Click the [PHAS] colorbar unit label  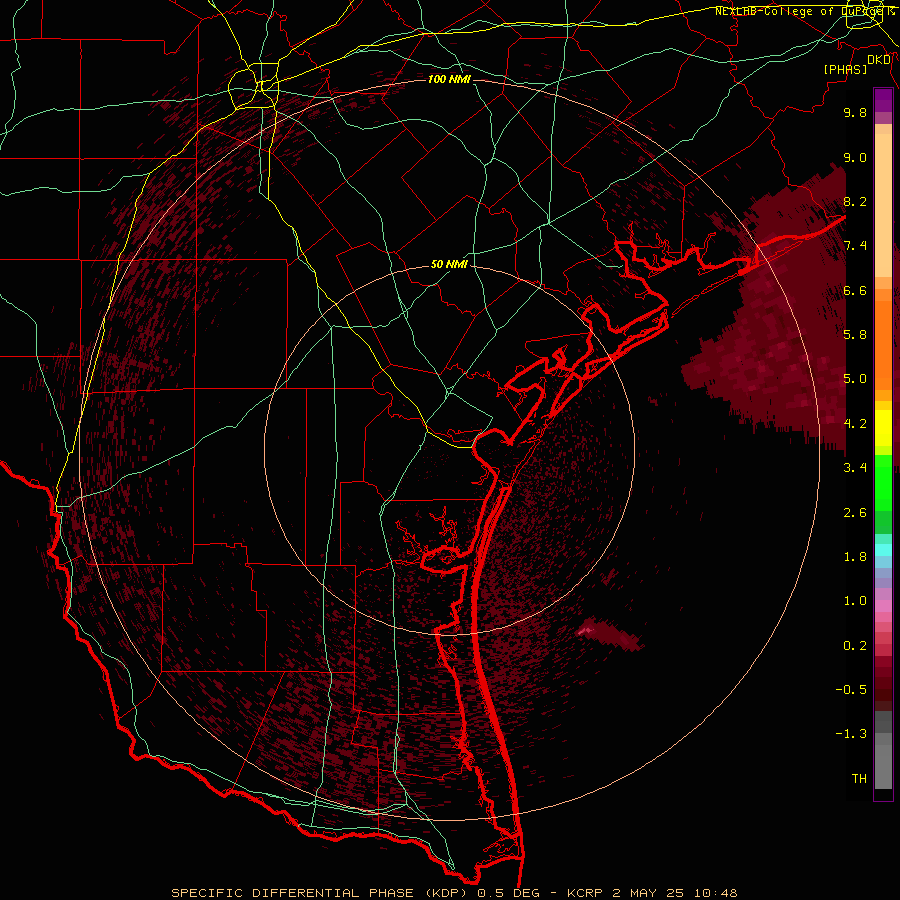tap(845, 69)
